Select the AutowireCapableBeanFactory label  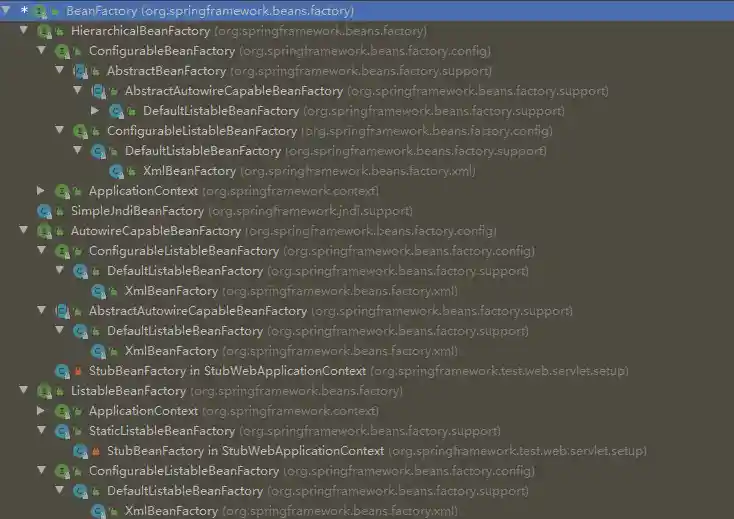156,231
